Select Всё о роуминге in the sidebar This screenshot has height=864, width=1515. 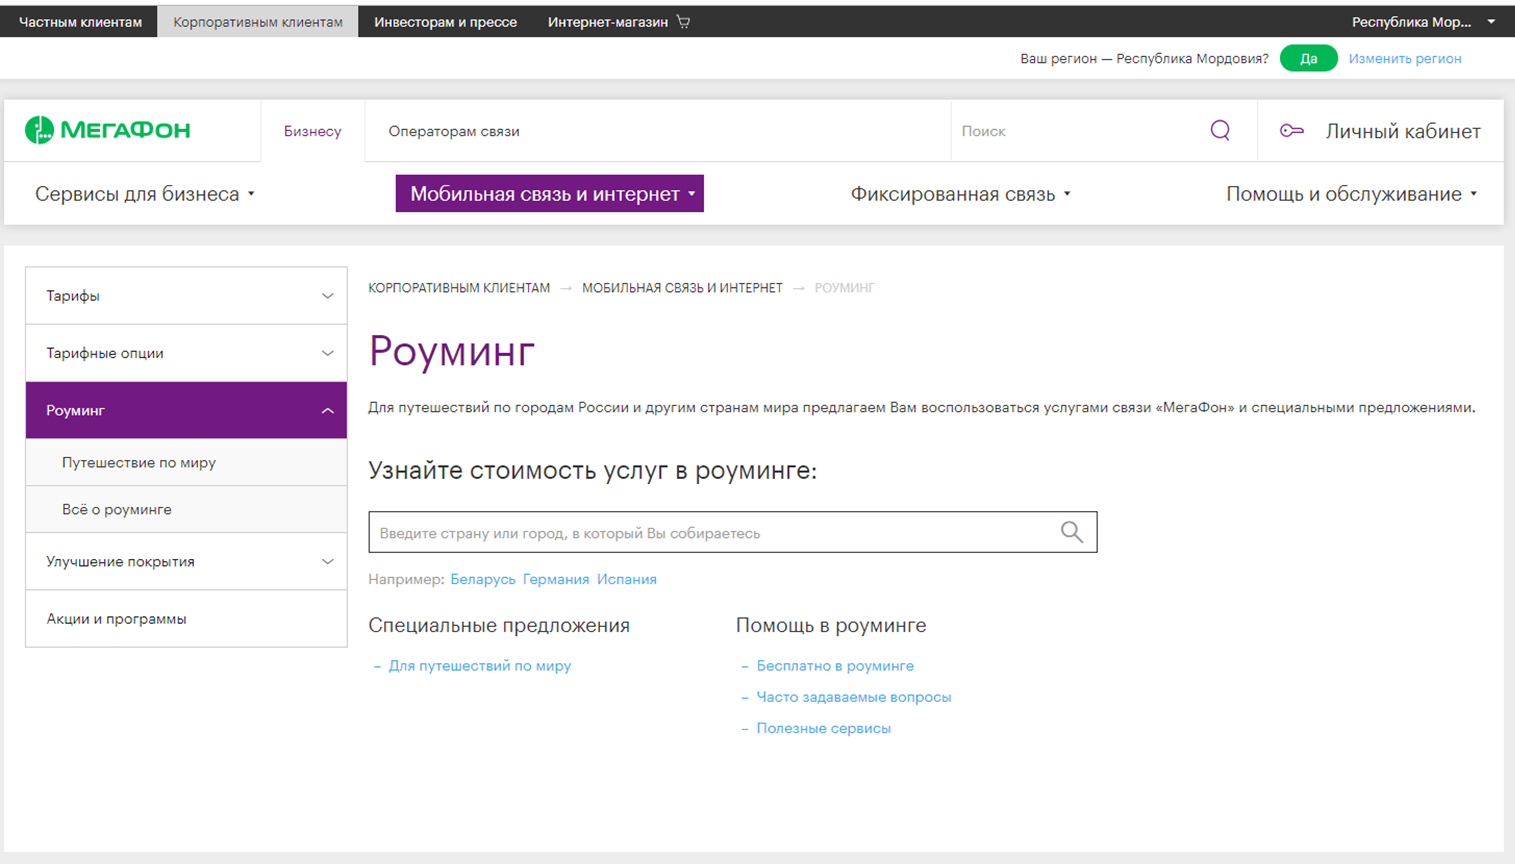pos(186,509)
